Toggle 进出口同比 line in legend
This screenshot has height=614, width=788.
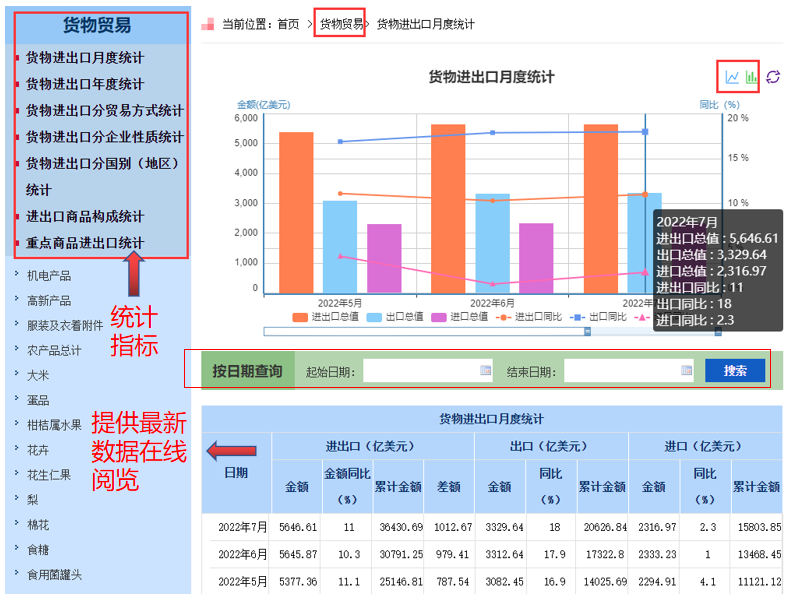[x=530, y=316]
